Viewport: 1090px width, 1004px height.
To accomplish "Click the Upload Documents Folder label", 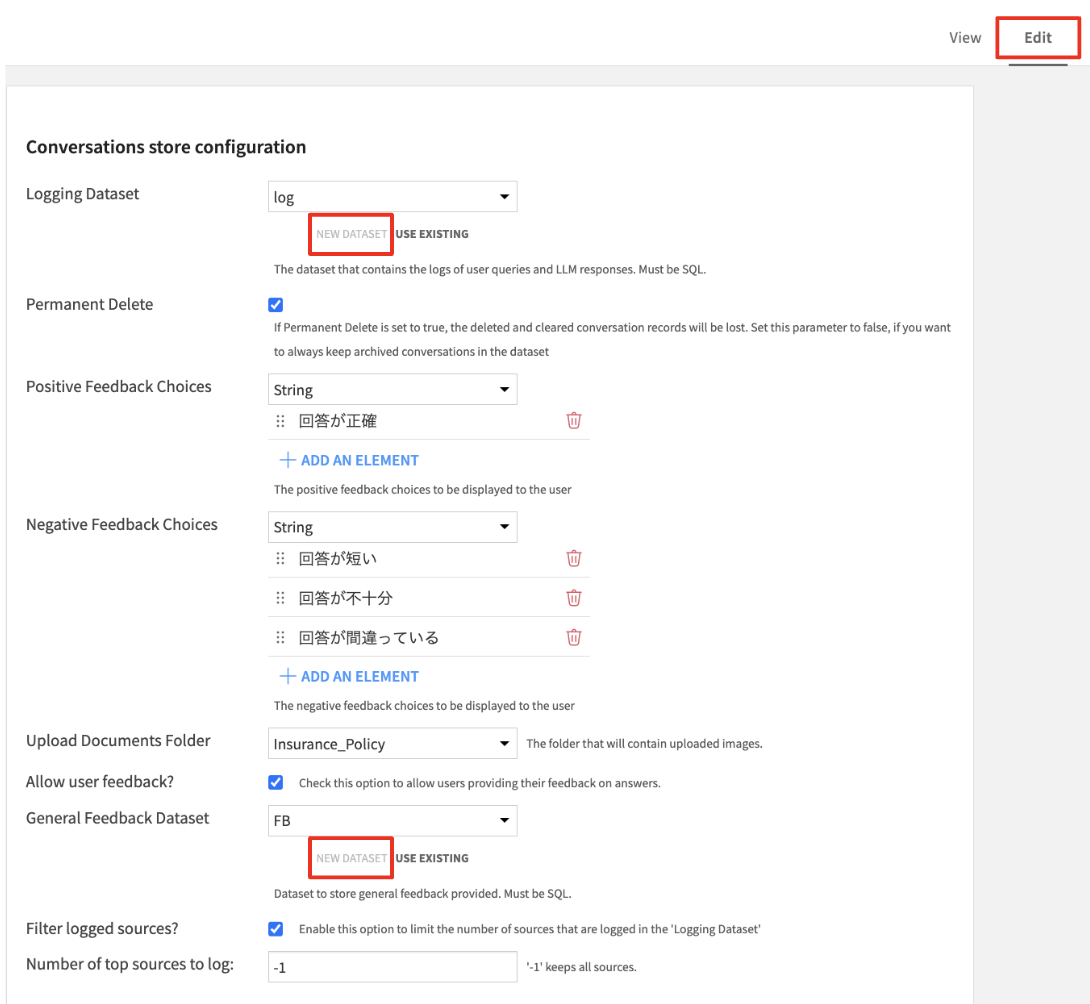I will point(118,740).
